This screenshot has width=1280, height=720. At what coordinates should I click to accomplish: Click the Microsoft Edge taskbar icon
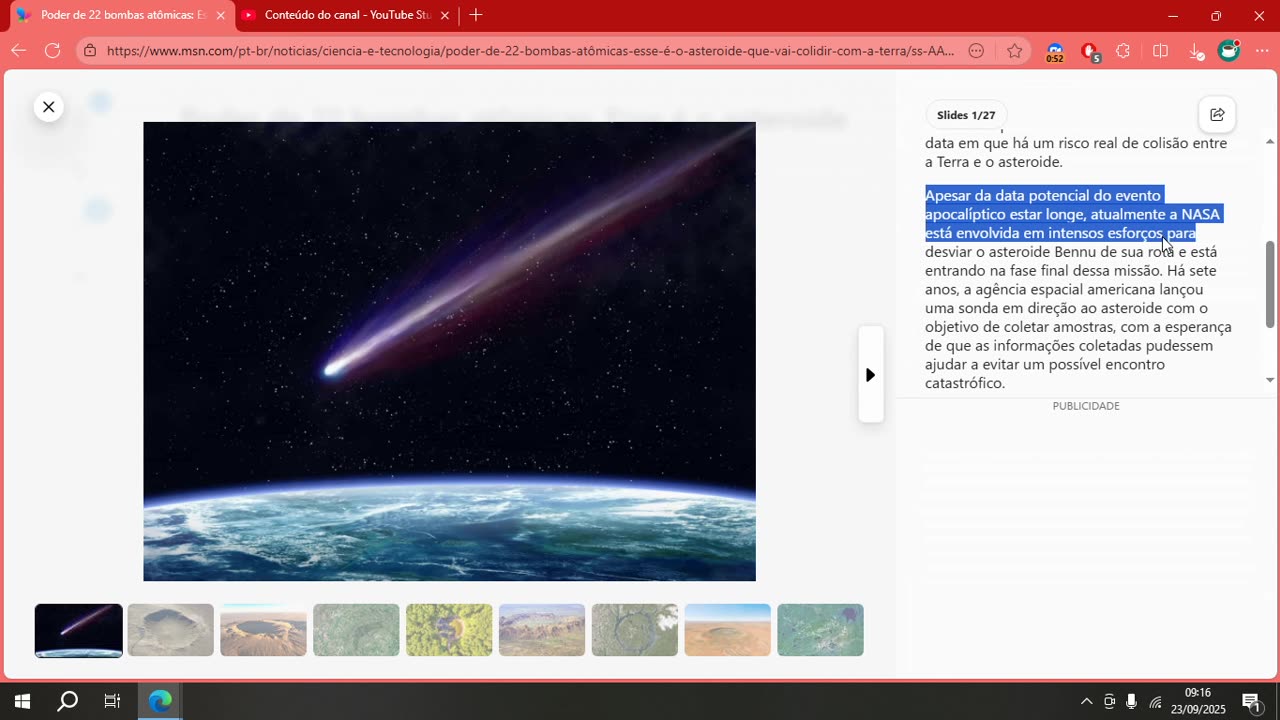pyautogui.click(x=160, y=701)
